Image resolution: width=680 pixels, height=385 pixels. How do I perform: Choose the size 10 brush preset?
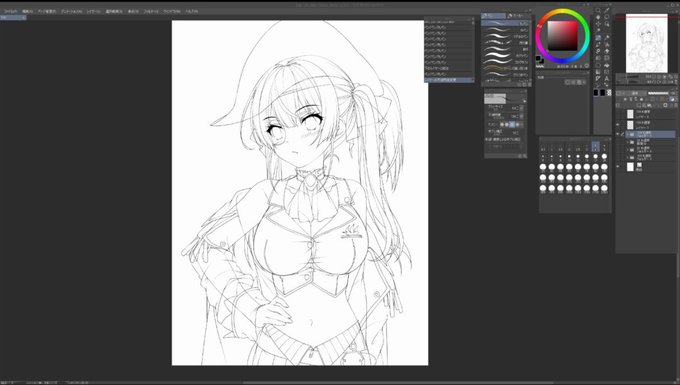569,158
